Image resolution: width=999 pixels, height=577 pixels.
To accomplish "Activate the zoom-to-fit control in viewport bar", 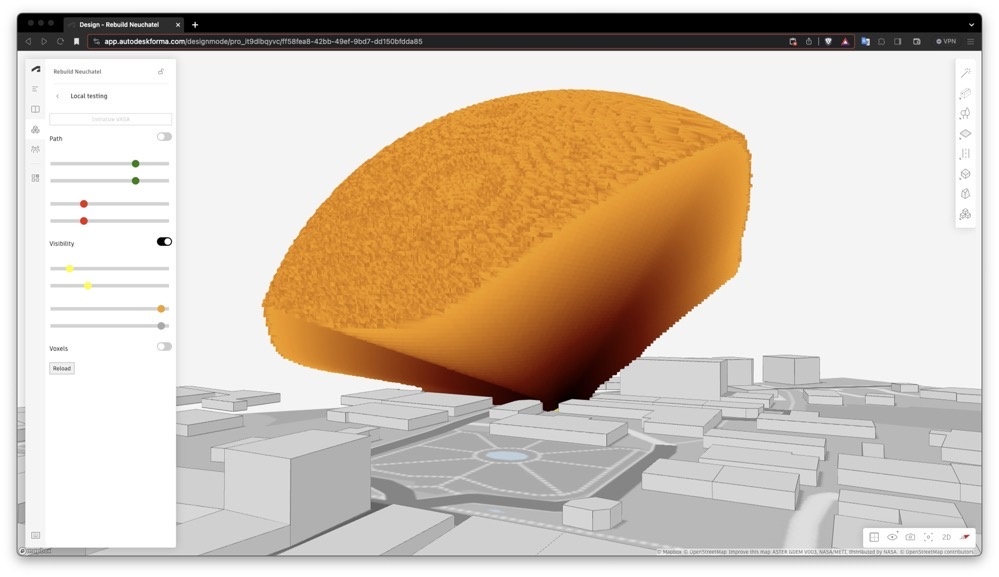I will tap(928, 537).
